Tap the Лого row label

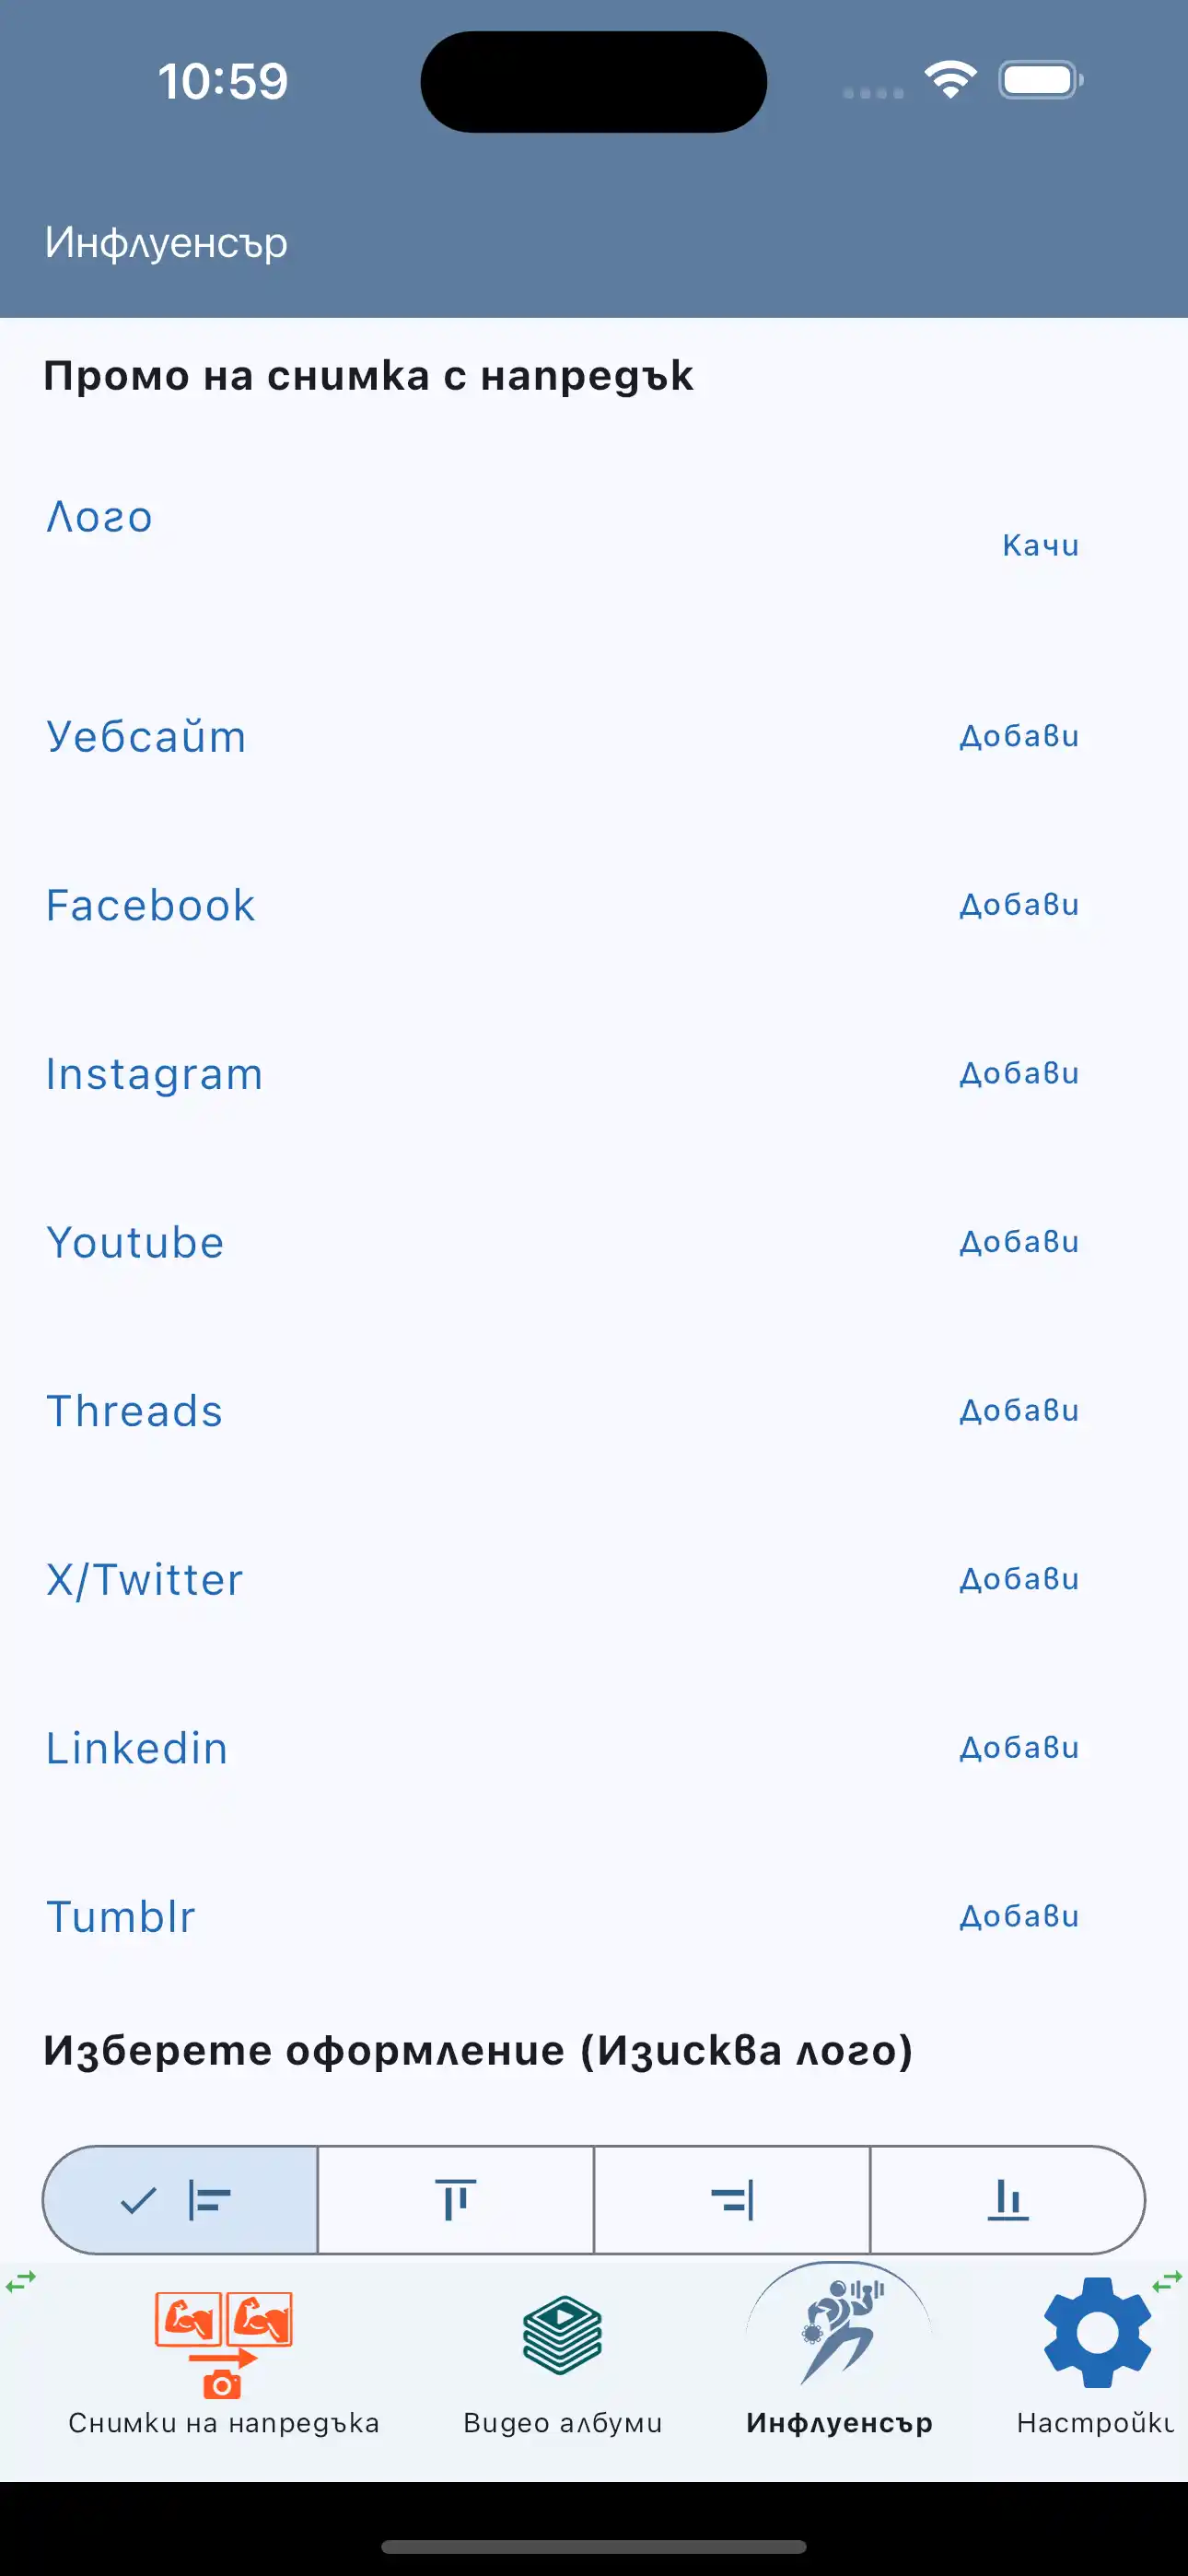click(100, 517)
